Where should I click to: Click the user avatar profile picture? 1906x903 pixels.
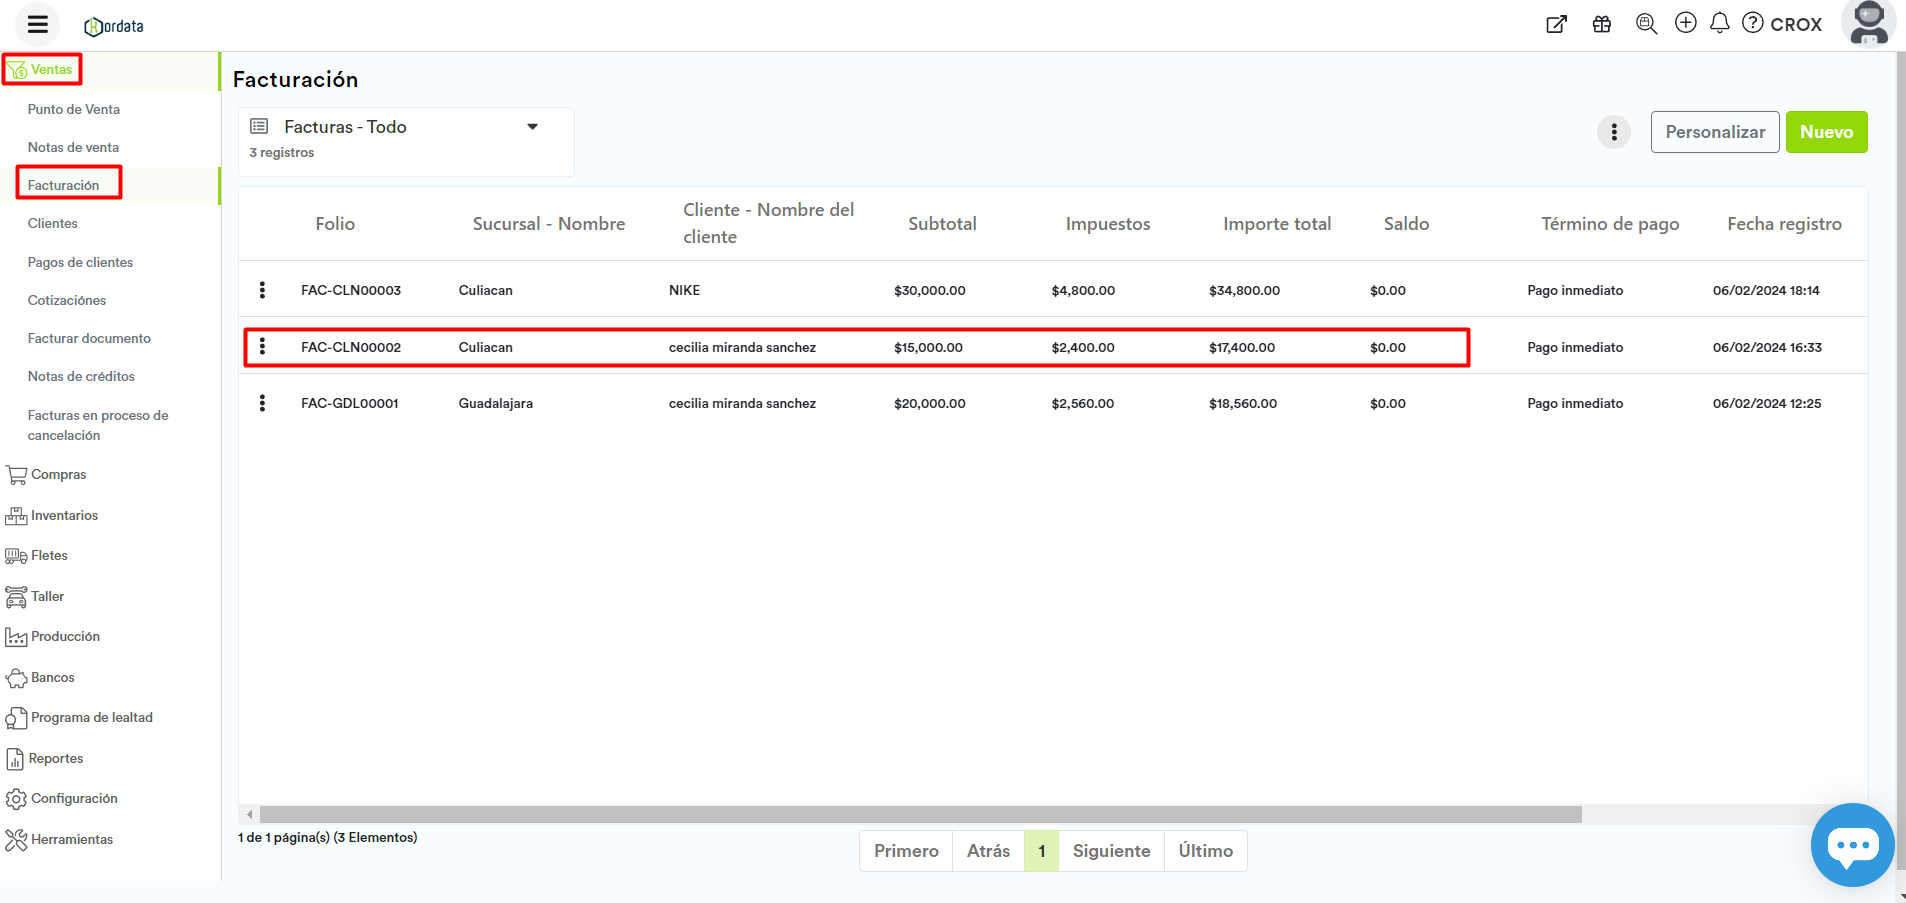1868,23
